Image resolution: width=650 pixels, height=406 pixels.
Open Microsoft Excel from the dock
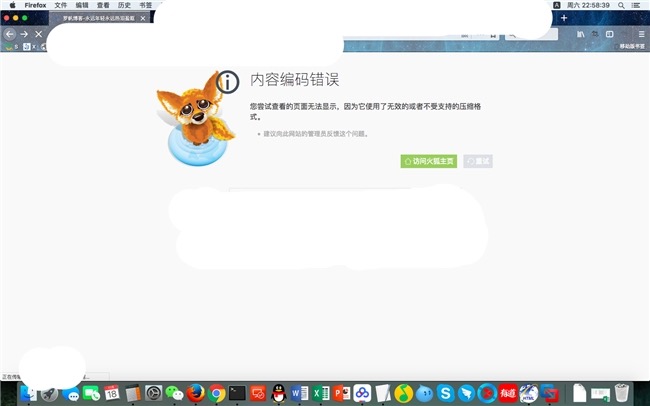[x=320, y=393]
